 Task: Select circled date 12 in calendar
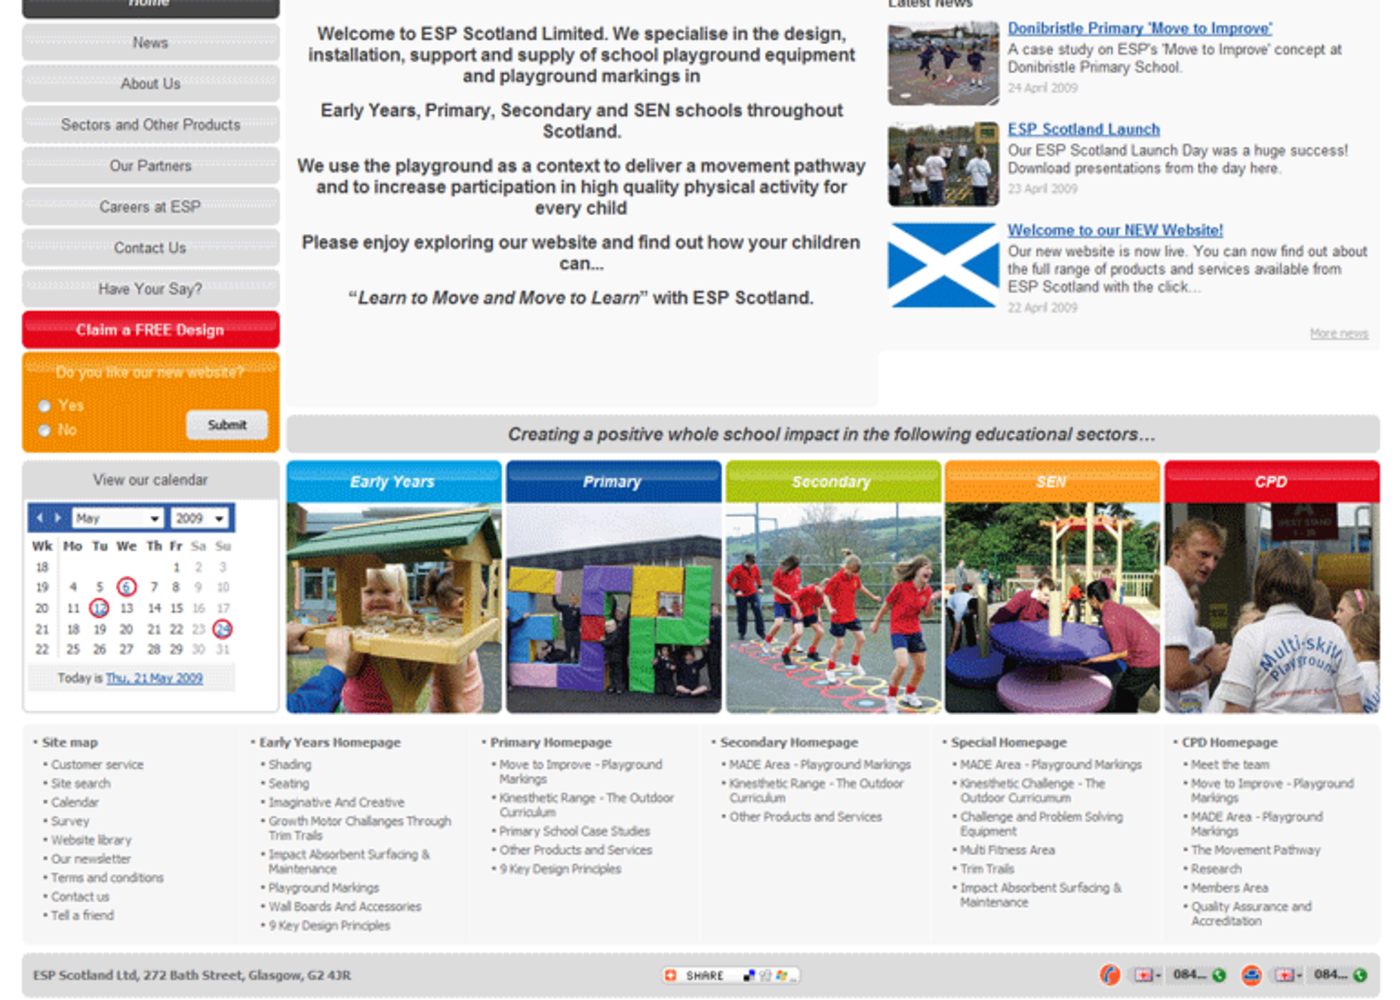coord(99,608)
